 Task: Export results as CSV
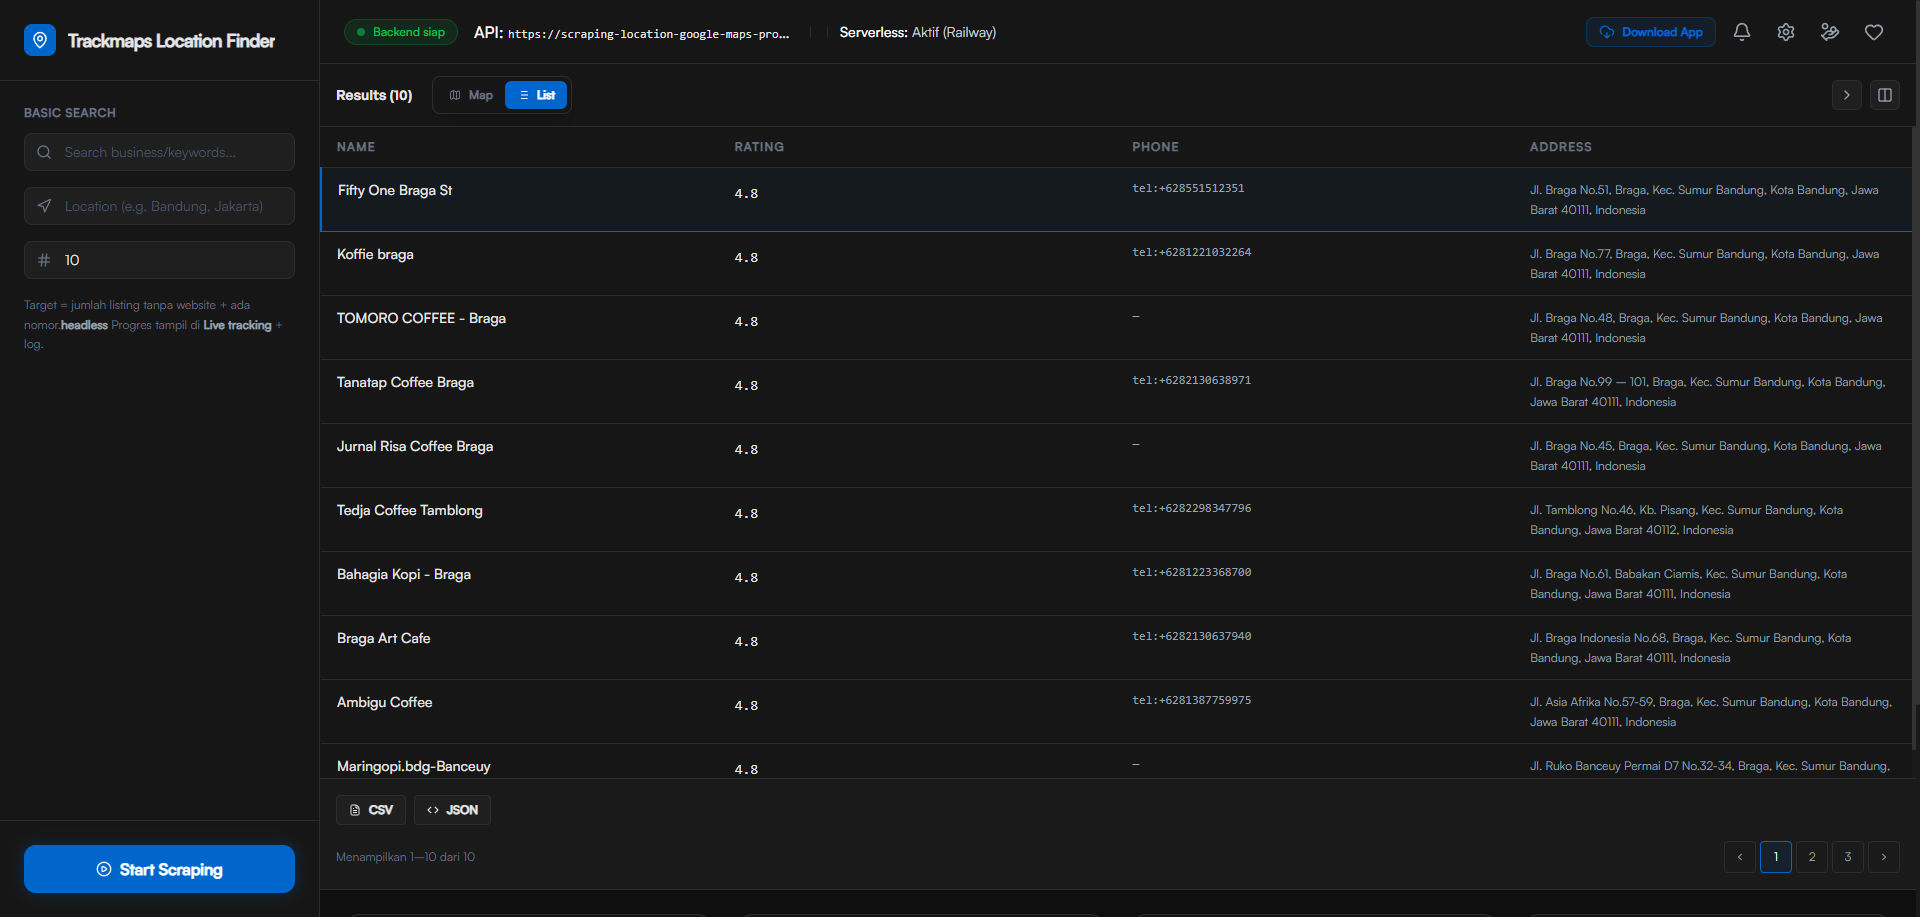pyautogui.click(x=371, y=810)
